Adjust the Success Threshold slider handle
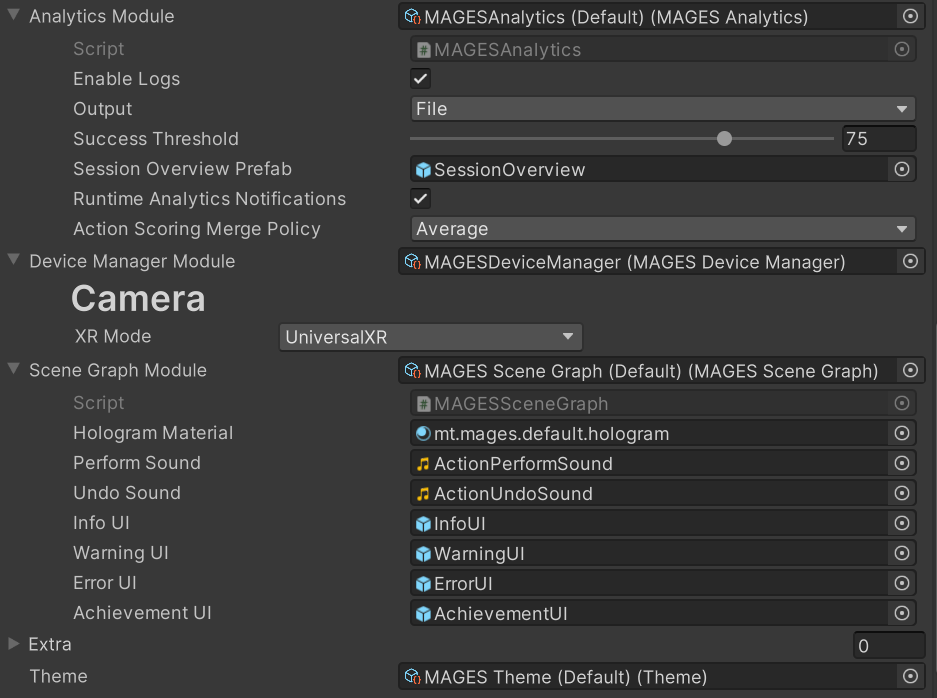The image size is (937, 698). point(724,139)
